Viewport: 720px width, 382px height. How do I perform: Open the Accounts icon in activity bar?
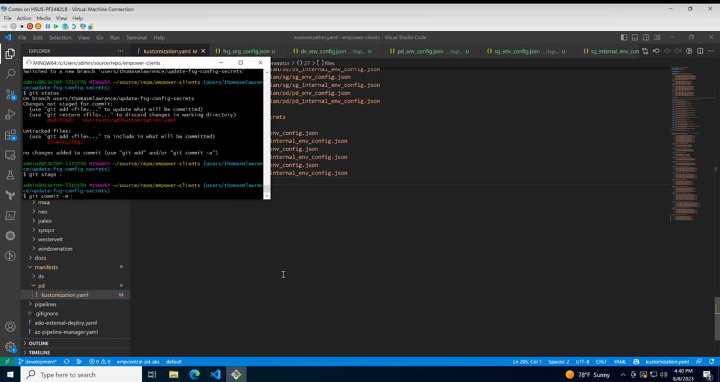(x=10, y=326)
